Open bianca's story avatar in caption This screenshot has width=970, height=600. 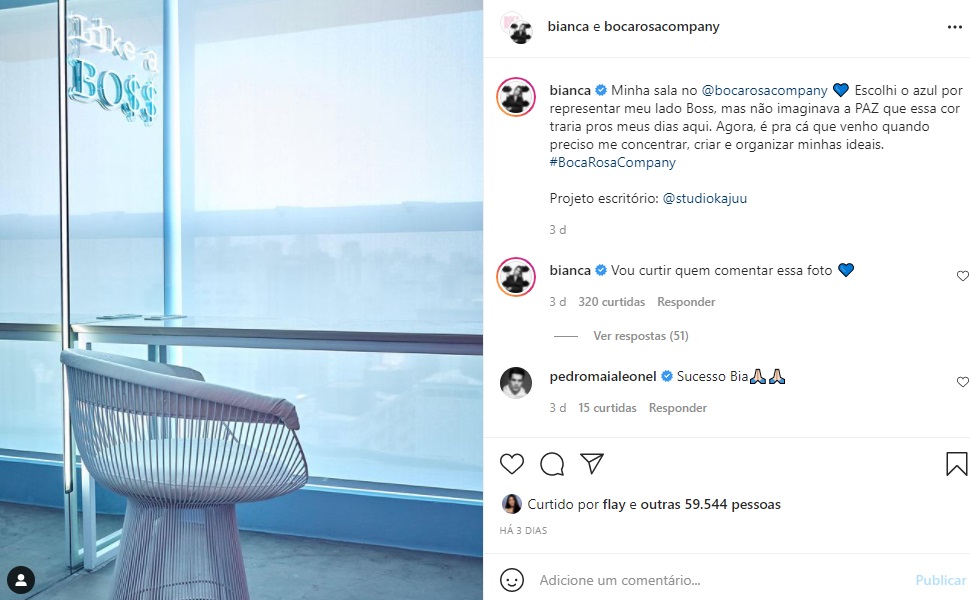tap(516, 97)
